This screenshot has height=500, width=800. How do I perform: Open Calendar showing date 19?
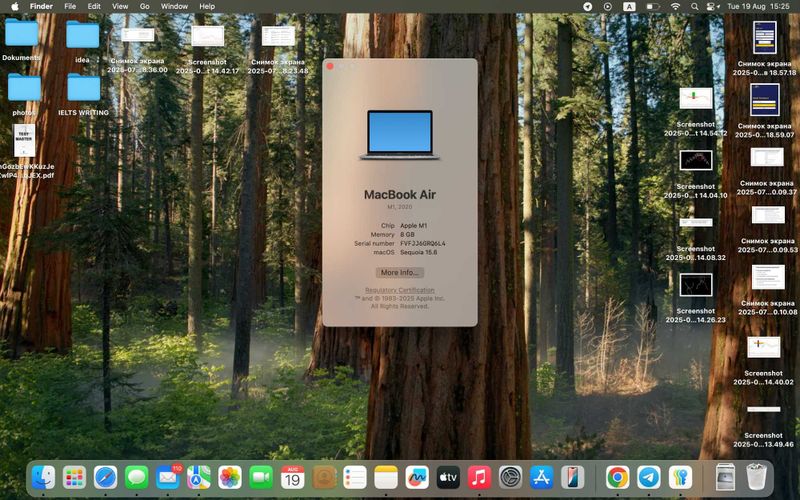tap(292, 478)
